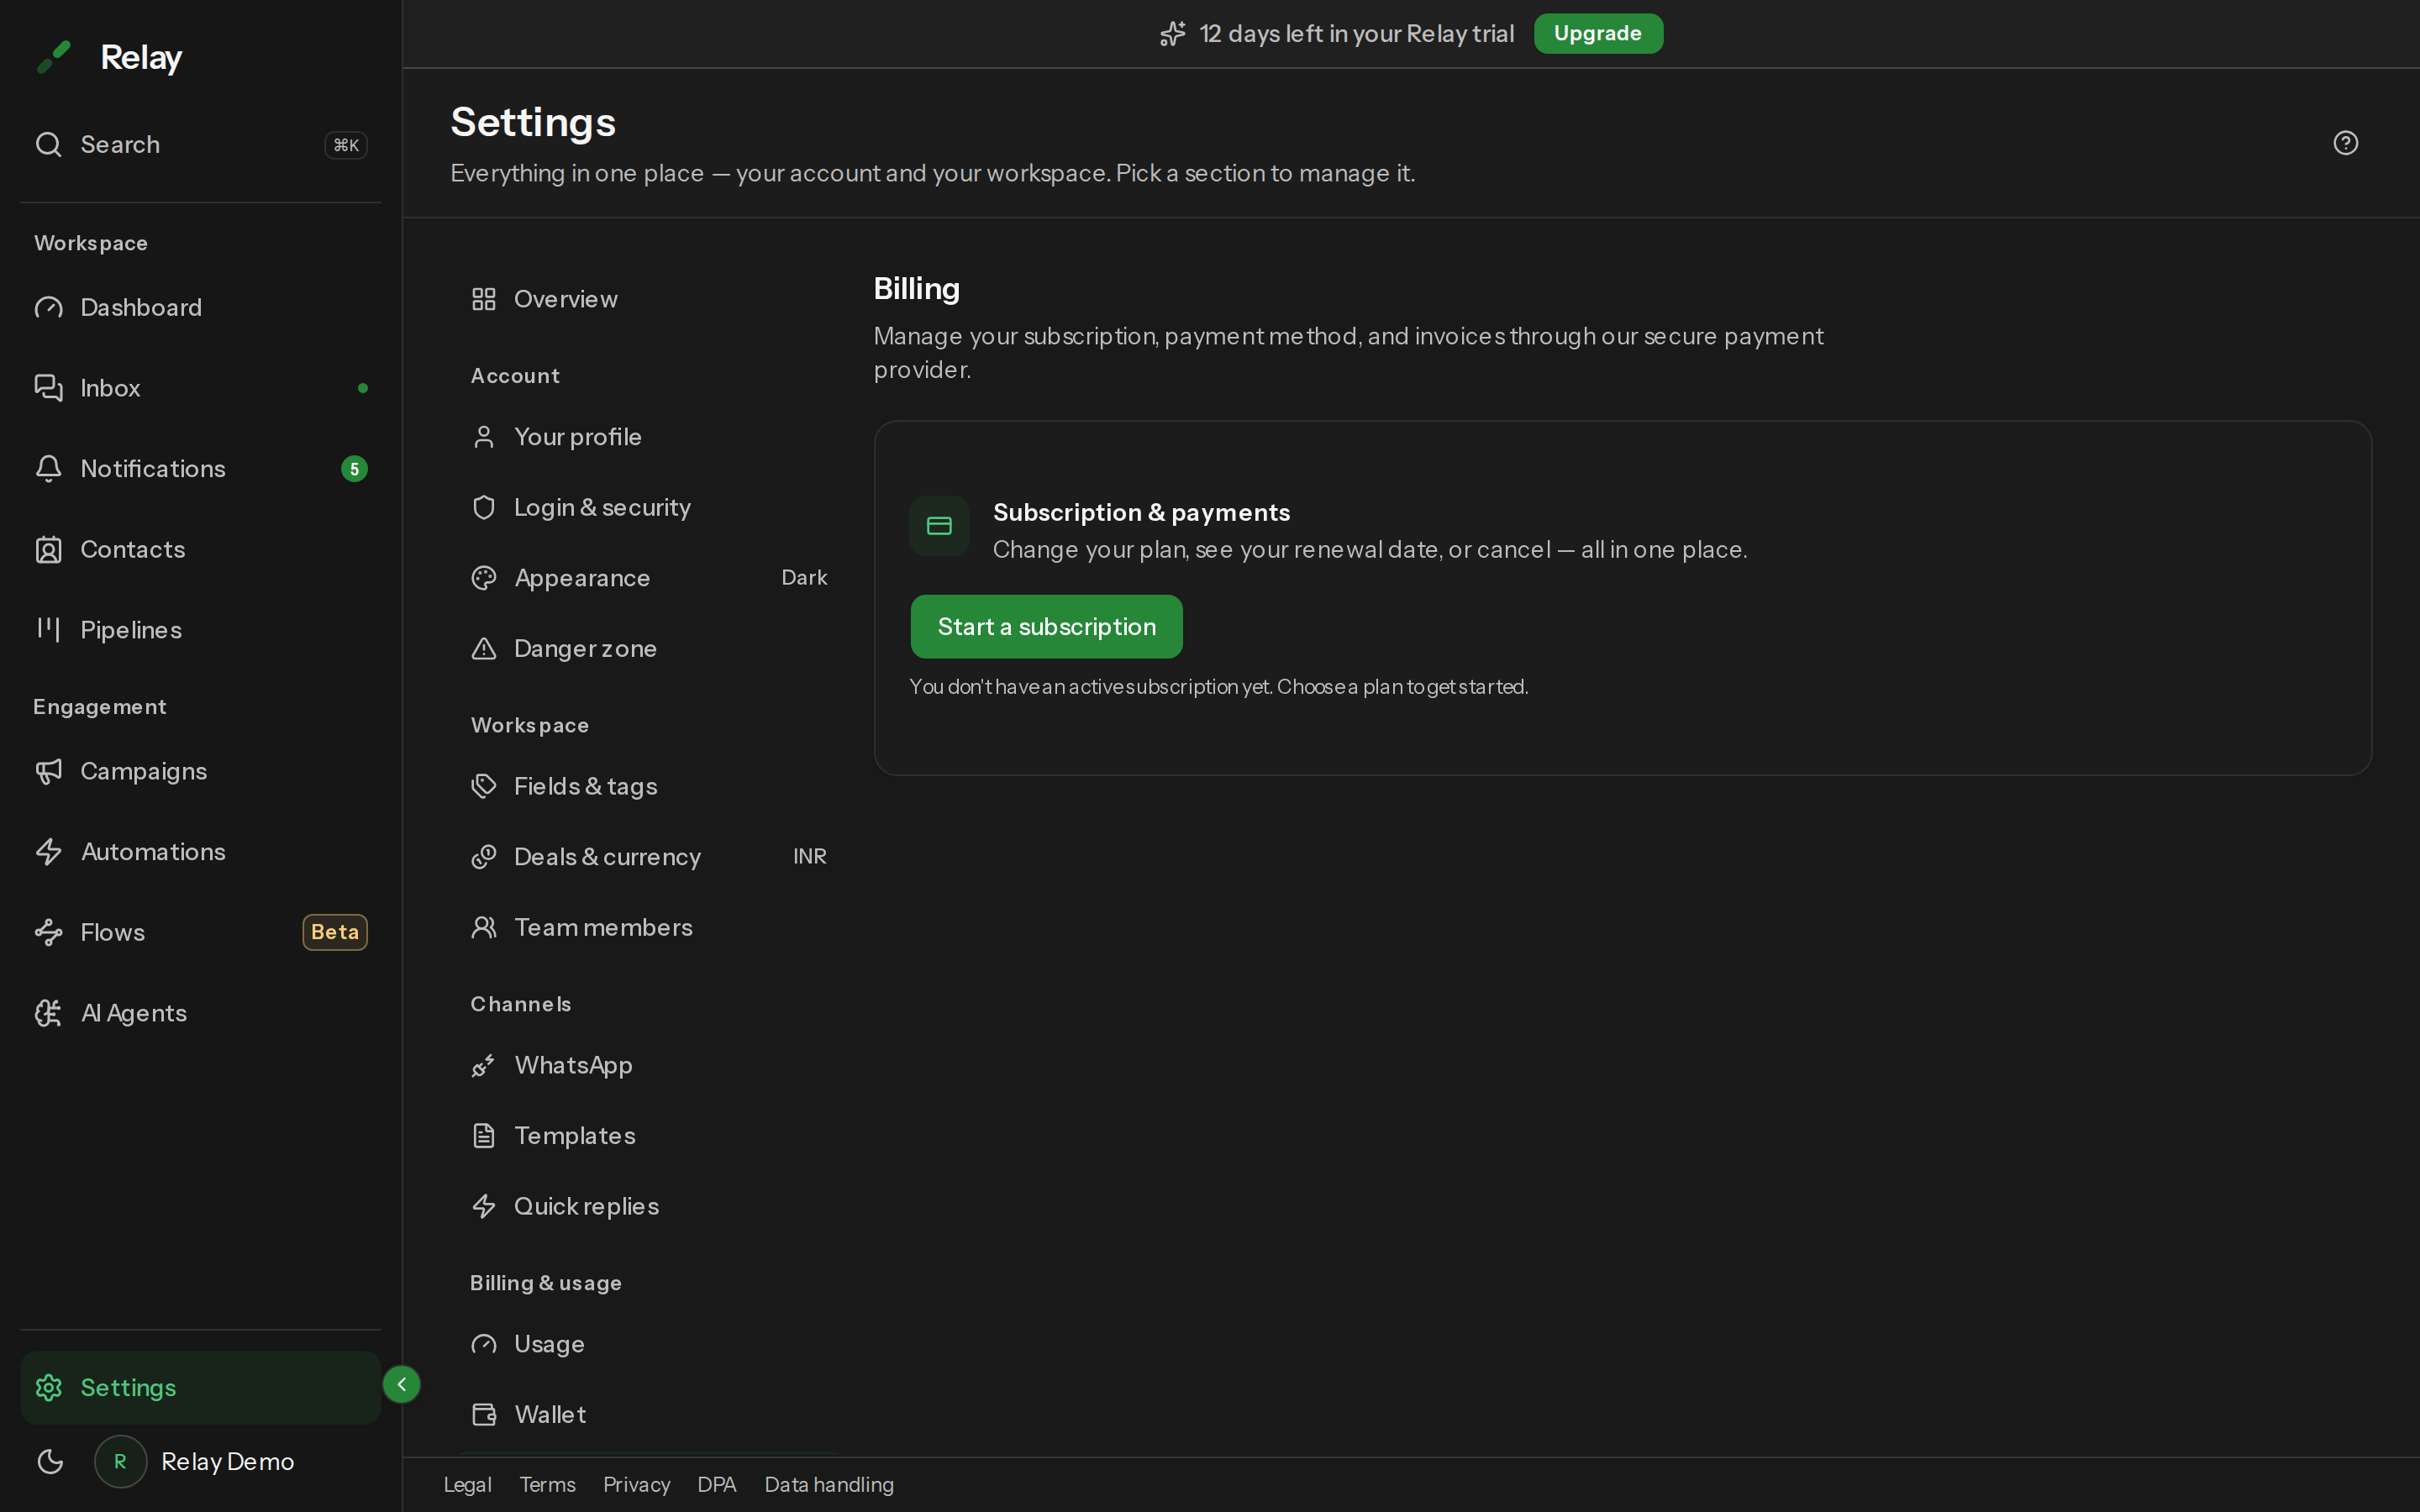Open Quick replies settings
The width and height of the screenshot is (2420, 1512).
649,1206
